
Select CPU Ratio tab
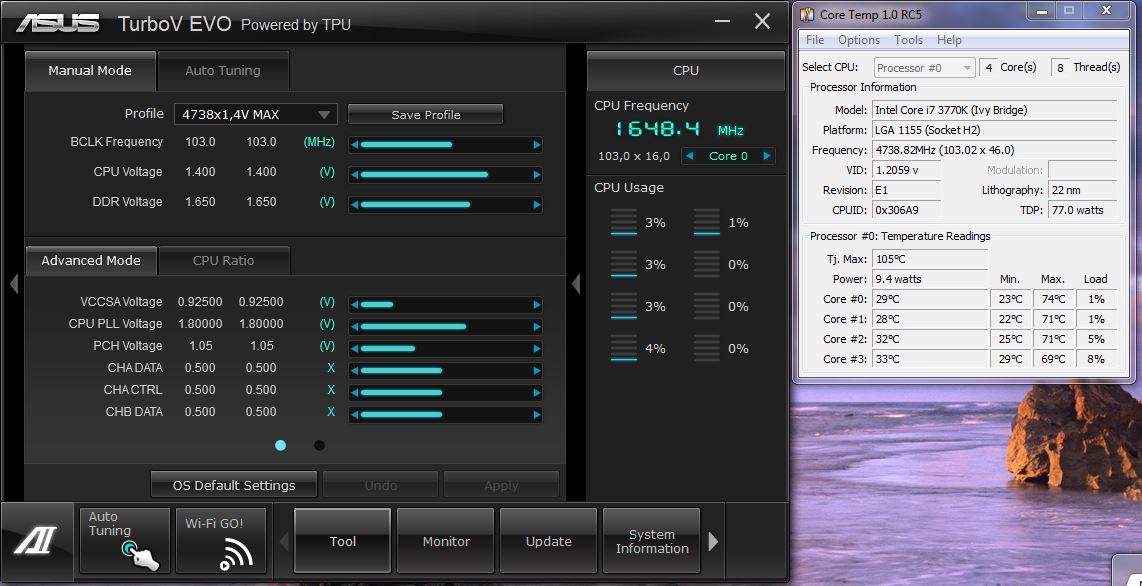point(224,261)
